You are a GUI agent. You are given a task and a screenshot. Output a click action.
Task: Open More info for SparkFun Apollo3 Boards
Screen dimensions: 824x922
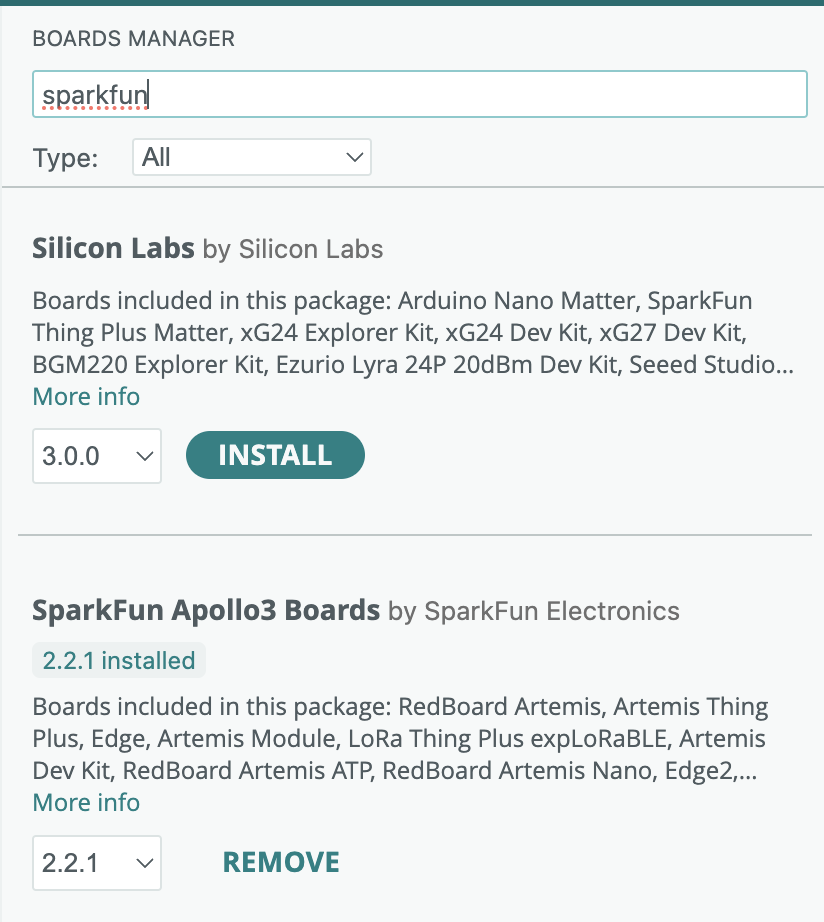click(x=86, y=802)
